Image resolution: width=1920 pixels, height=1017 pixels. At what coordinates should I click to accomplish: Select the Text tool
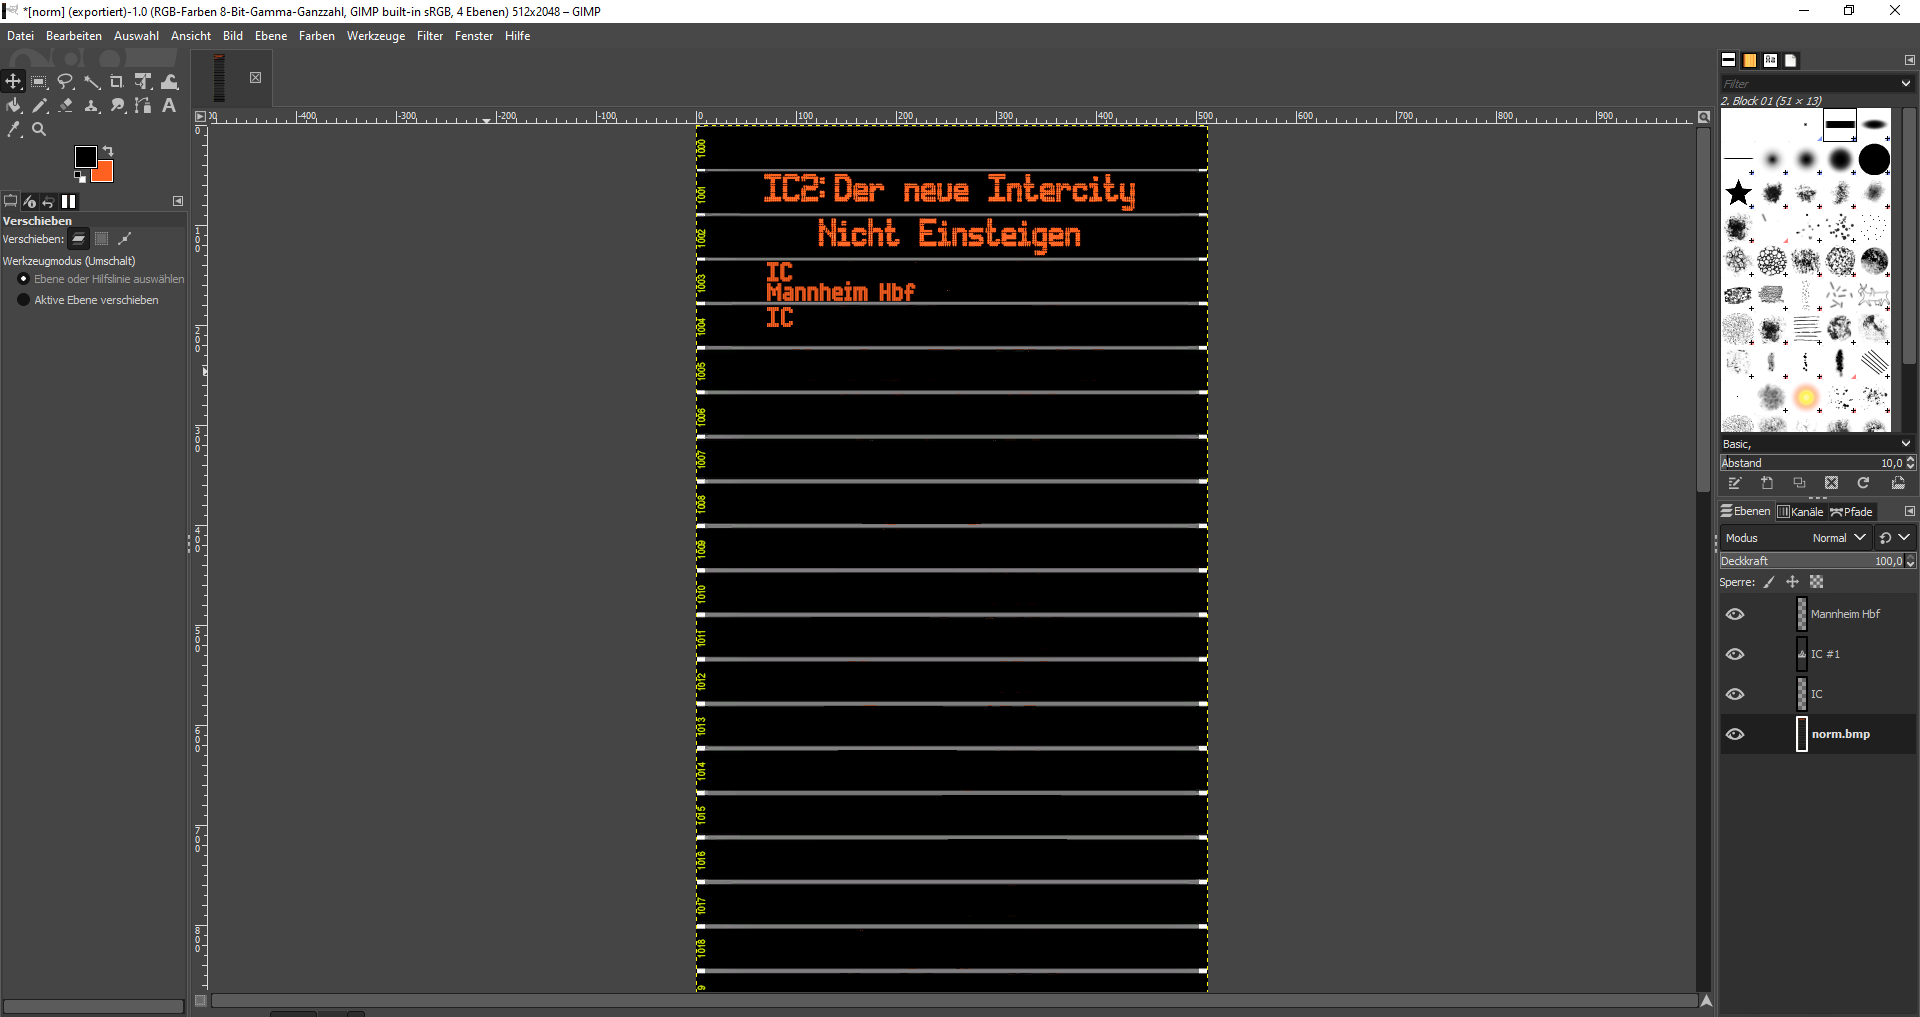point(170,106)
